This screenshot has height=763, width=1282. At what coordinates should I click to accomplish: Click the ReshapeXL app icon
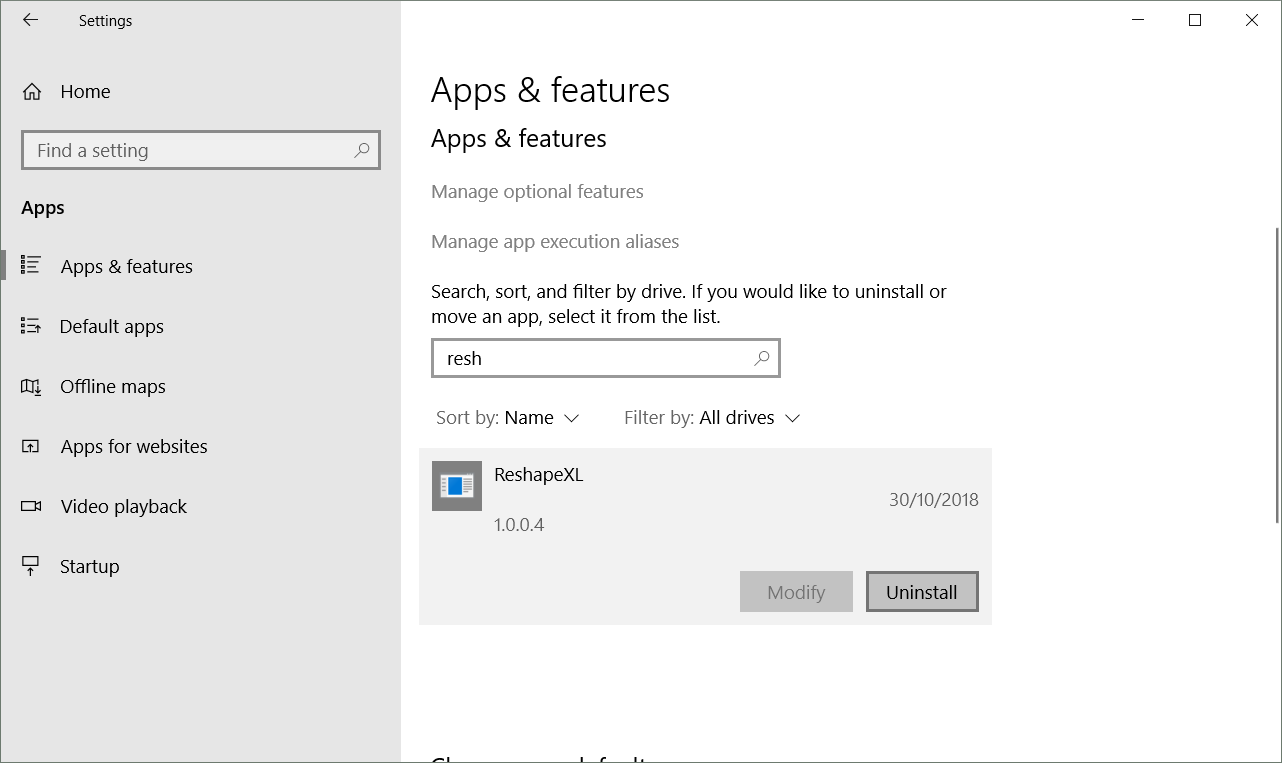click(x=457, y=486)
